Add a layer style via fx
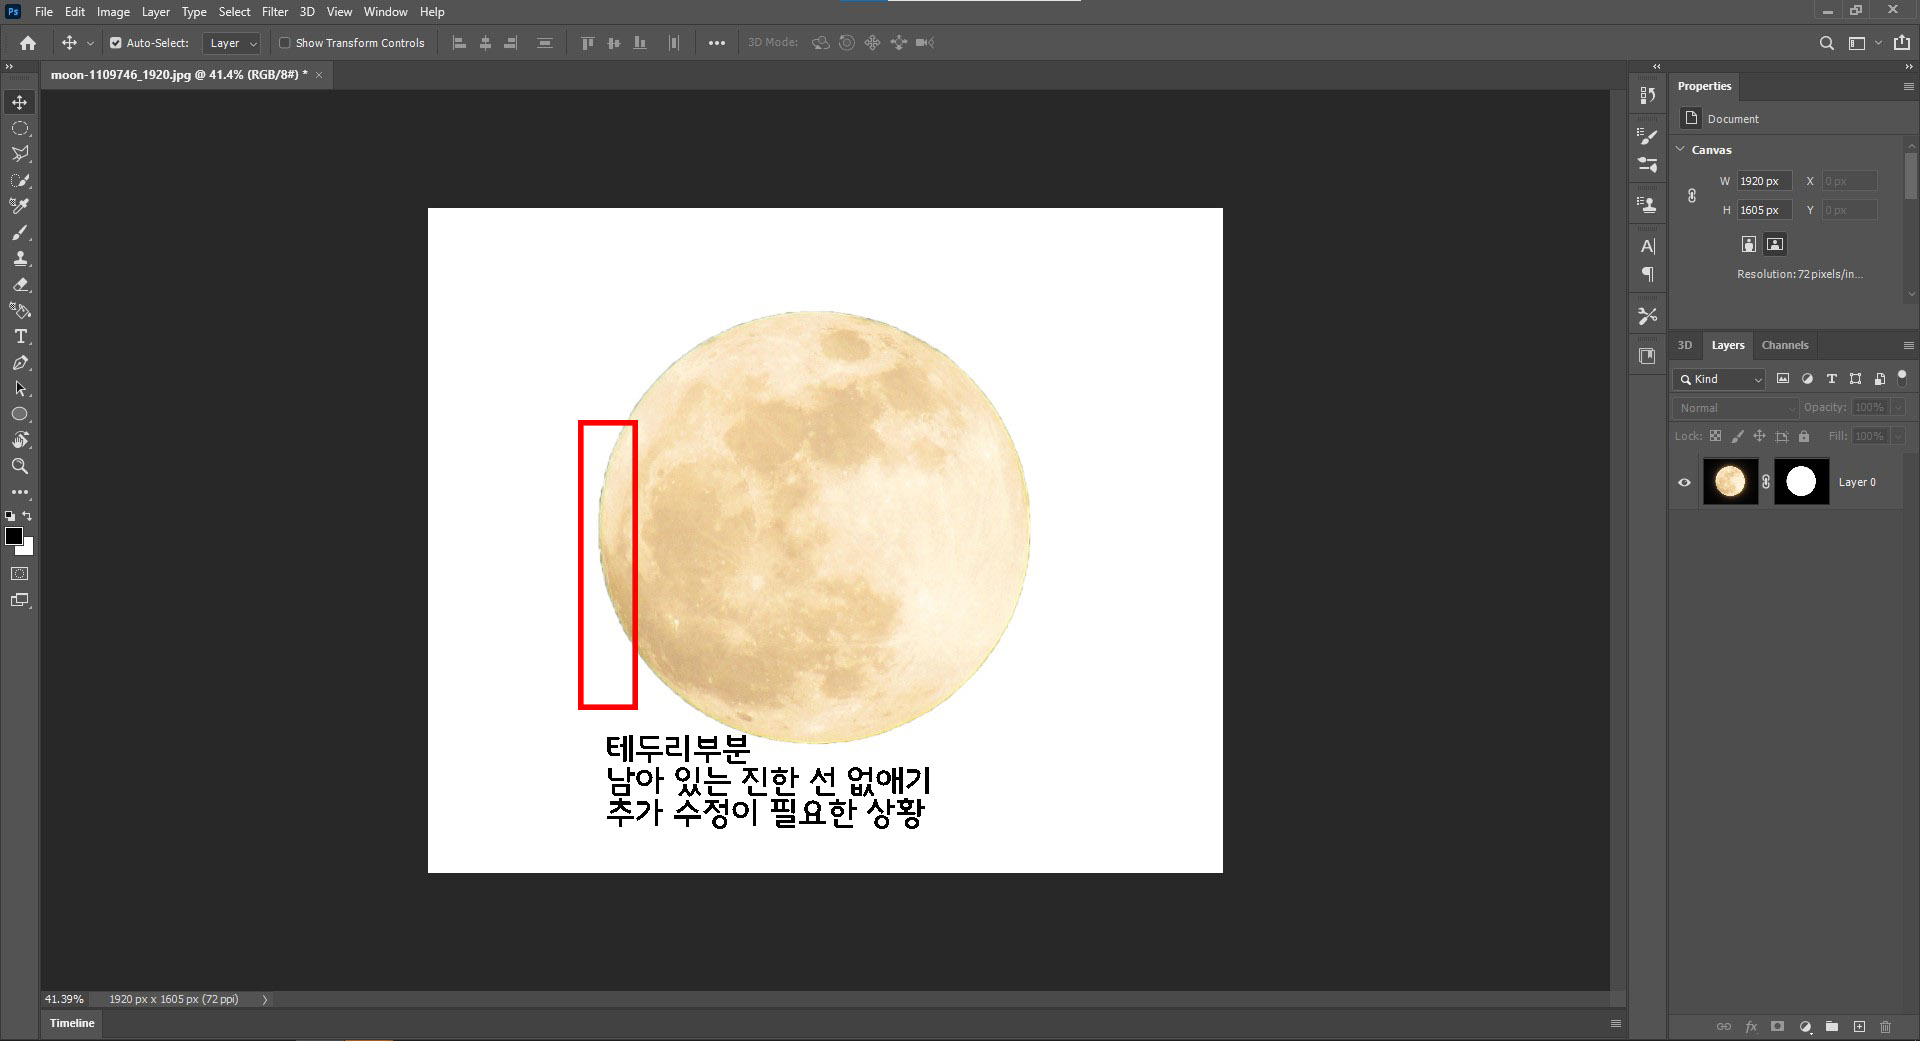Viewport: 1920px width, 1041px height. [1751, 1027]
